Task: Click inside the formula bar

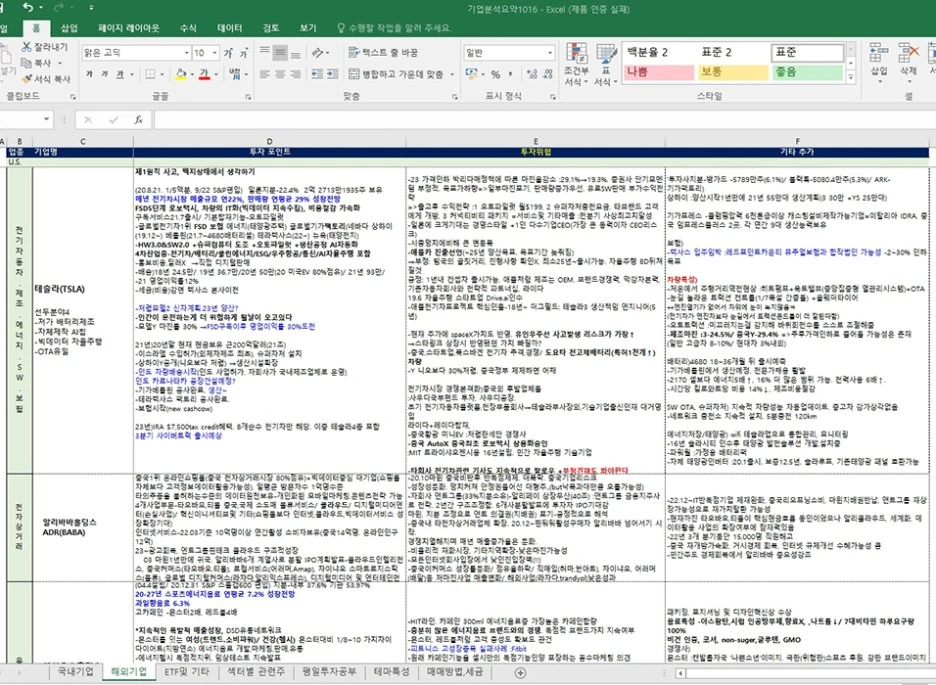Action: tap(543, 120)
